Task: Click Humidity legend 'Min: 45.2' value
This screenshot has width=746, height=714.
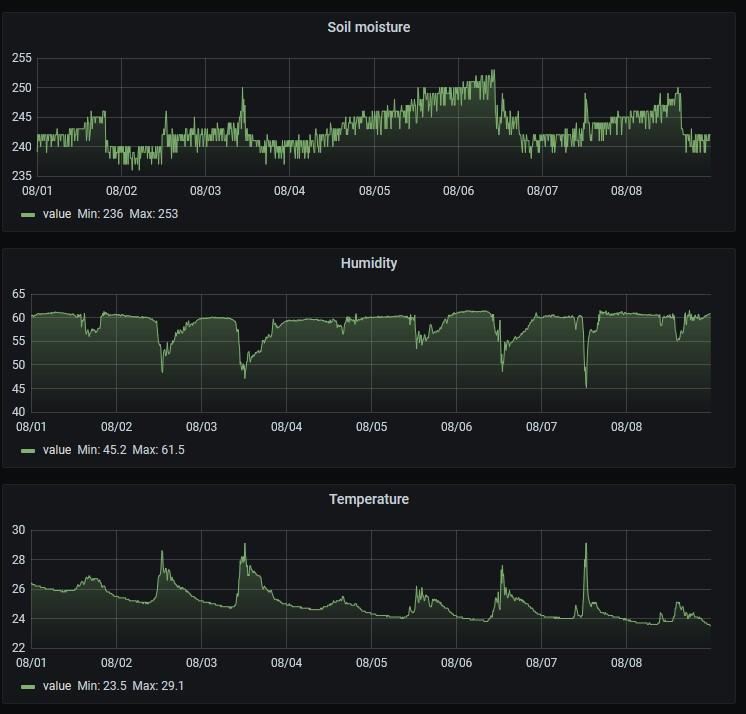Action: click(102, 450)
